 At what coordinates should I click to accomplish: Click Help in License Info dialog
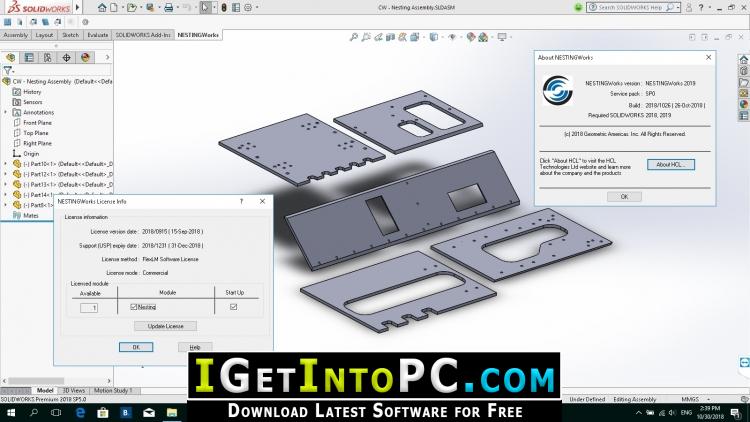point(195,347)
